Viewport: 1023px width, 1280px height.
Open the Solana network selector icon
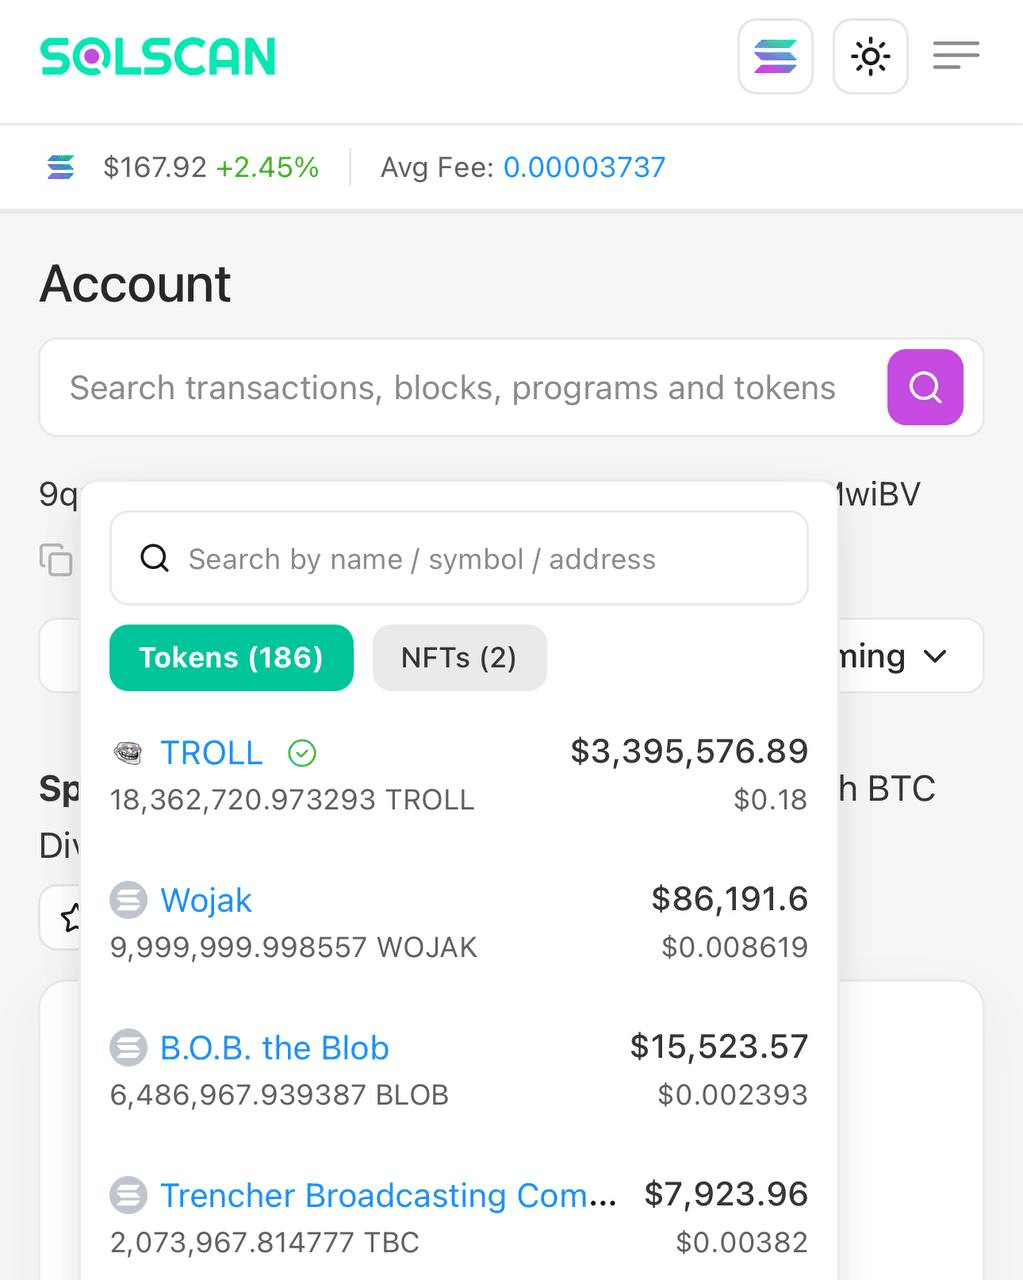click(x=775, y=56)
